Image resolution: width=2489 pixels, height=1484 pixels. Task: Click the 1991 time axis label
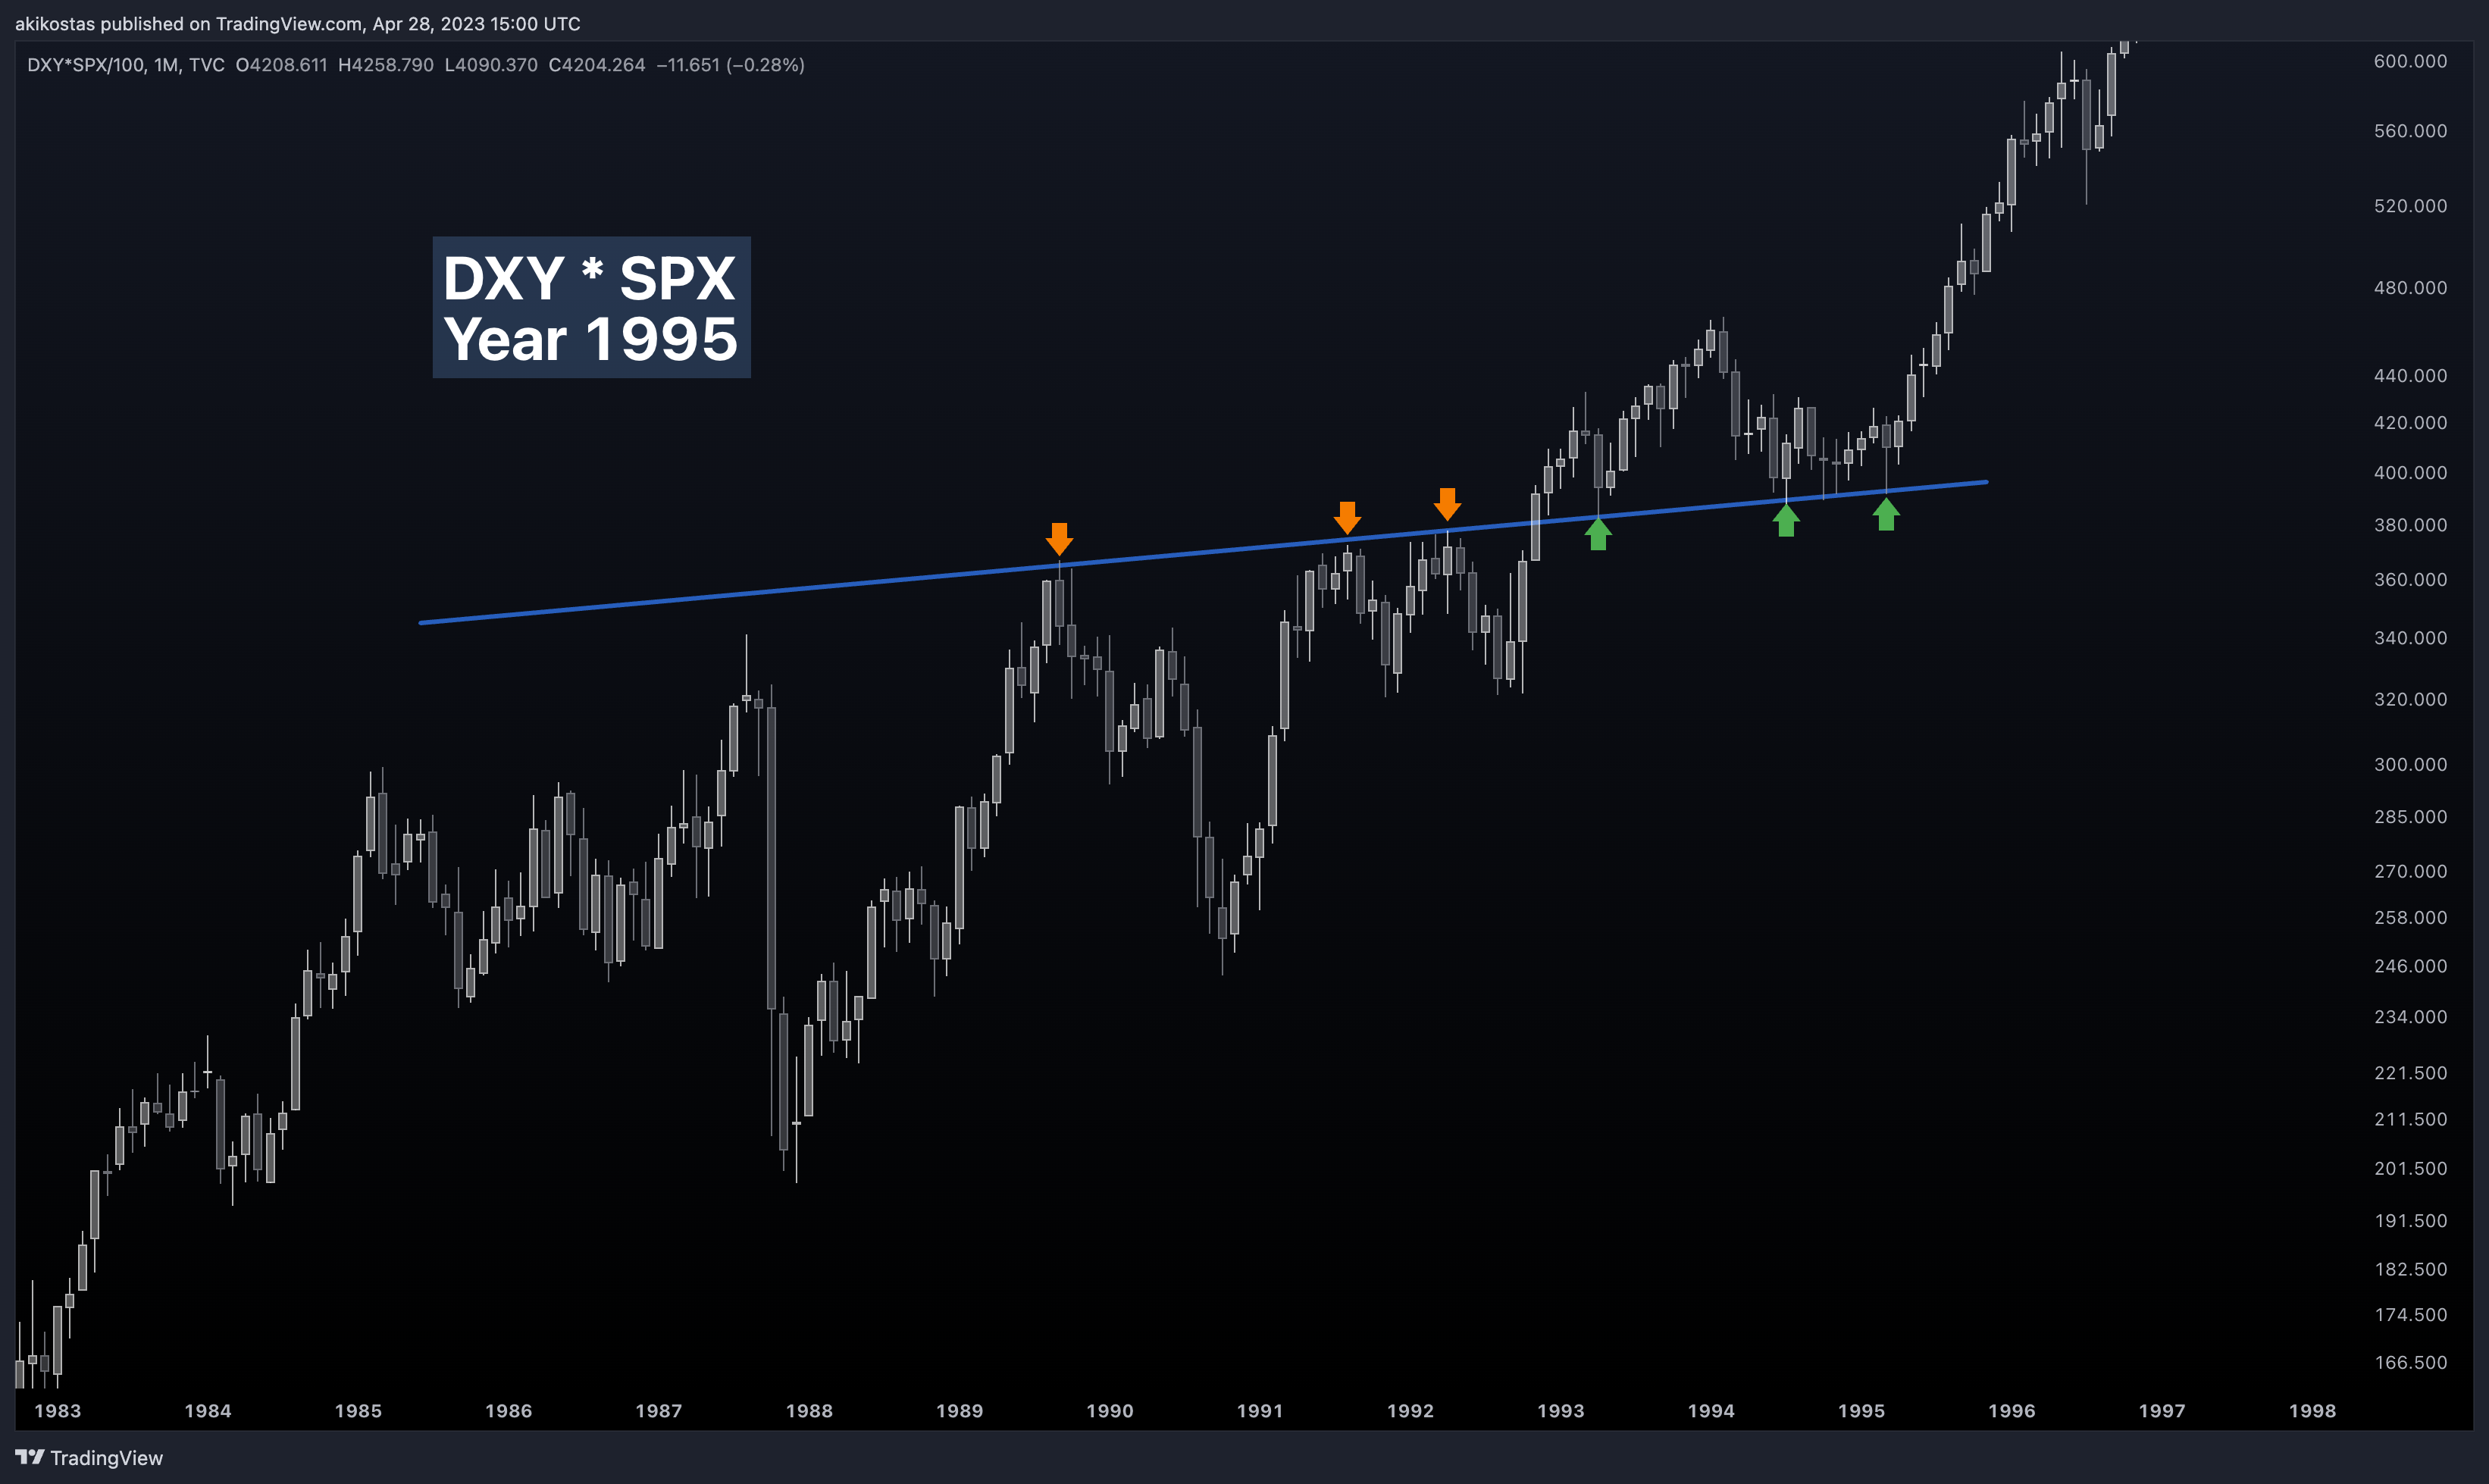1260,1411
